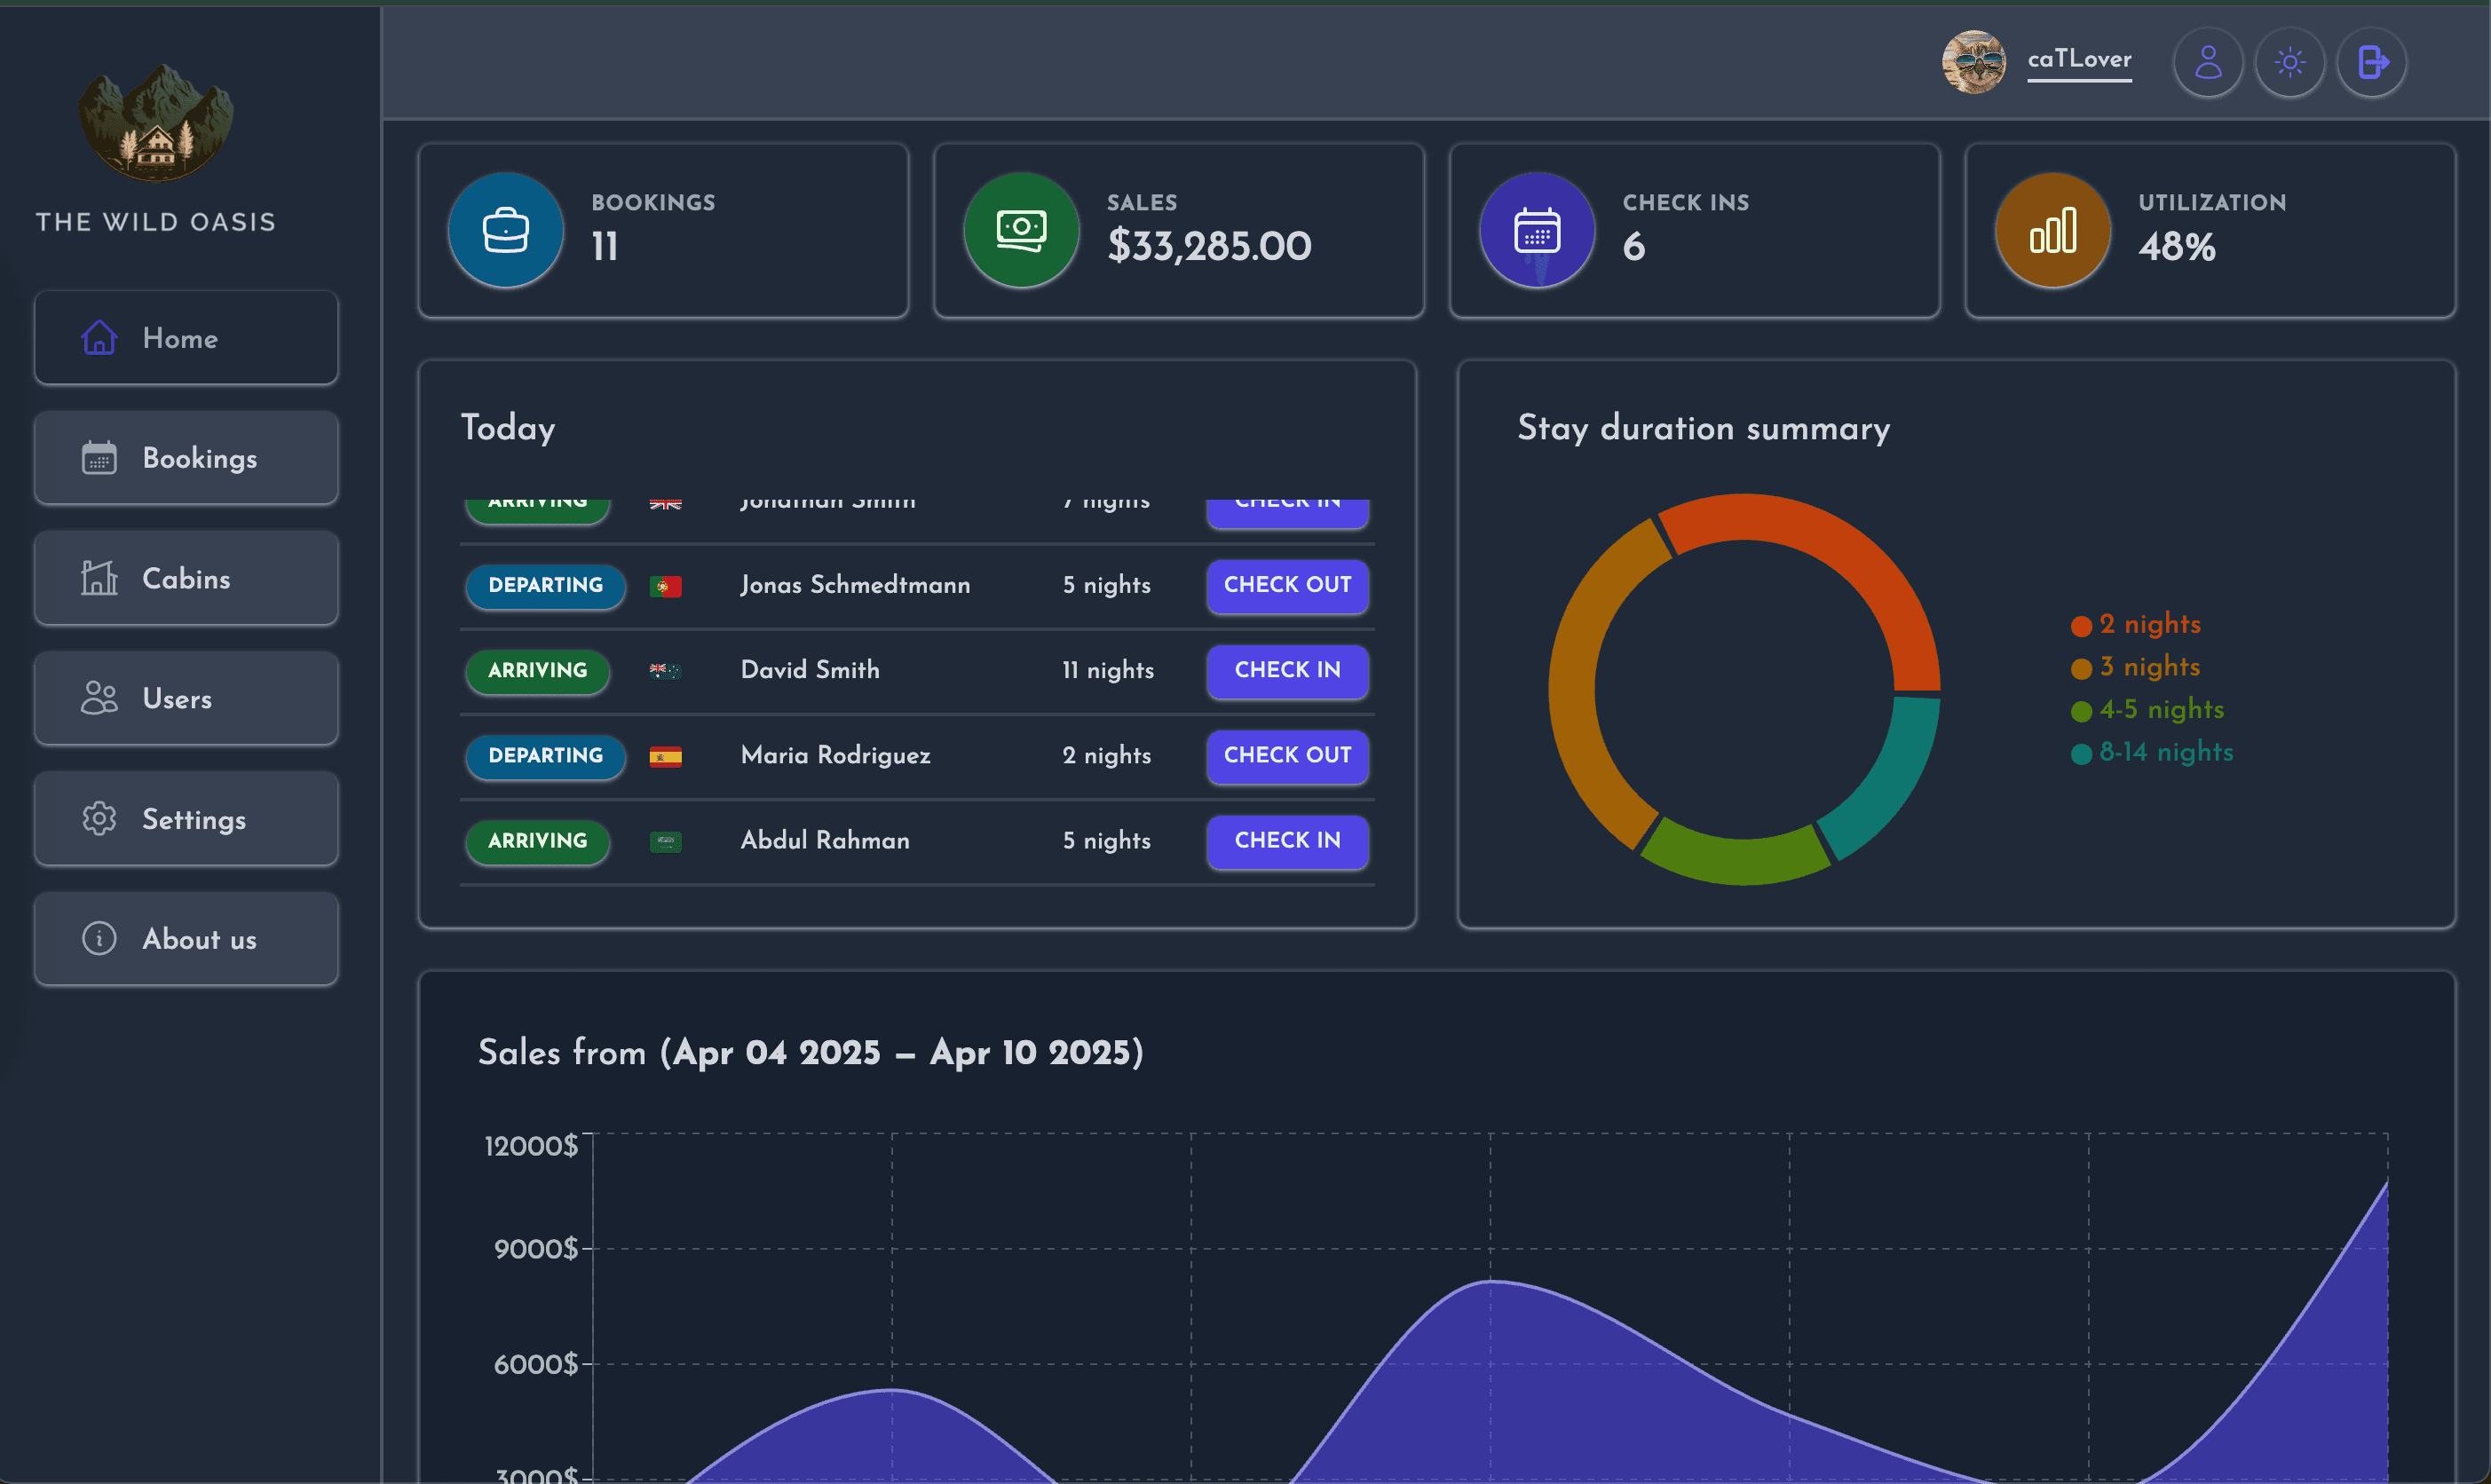
Task: Click the Departing tag for Maria Rodriguez
Action: tap(545, 755)
